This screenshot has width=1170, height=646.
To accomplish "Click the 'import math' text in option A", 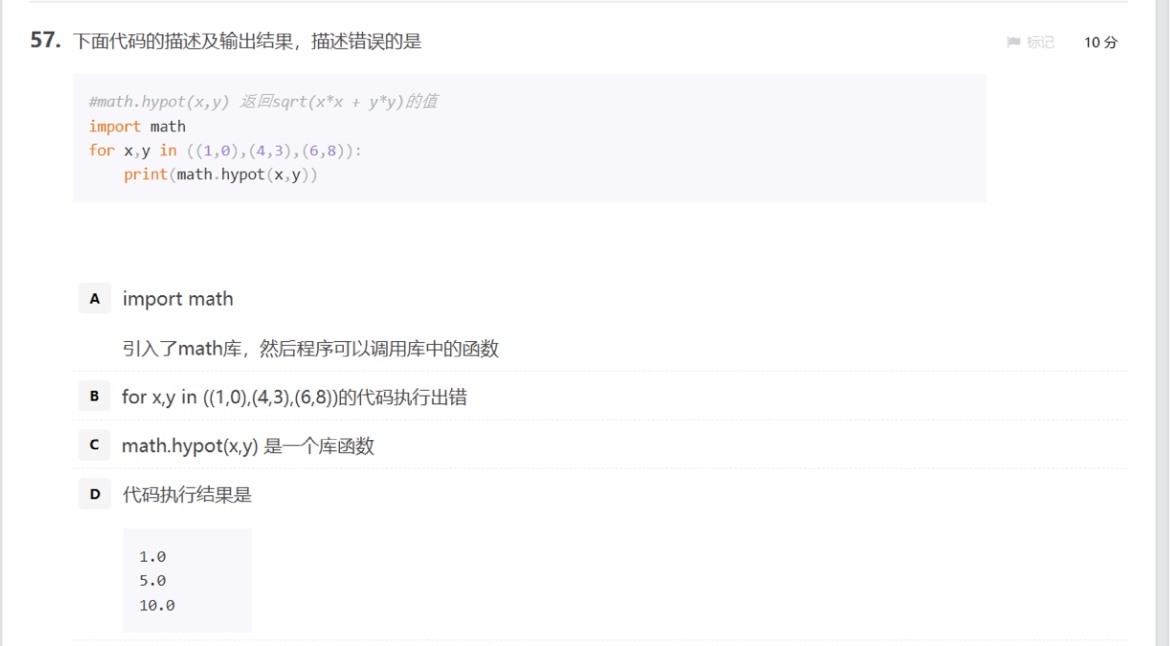I will [x=178, y=299].
